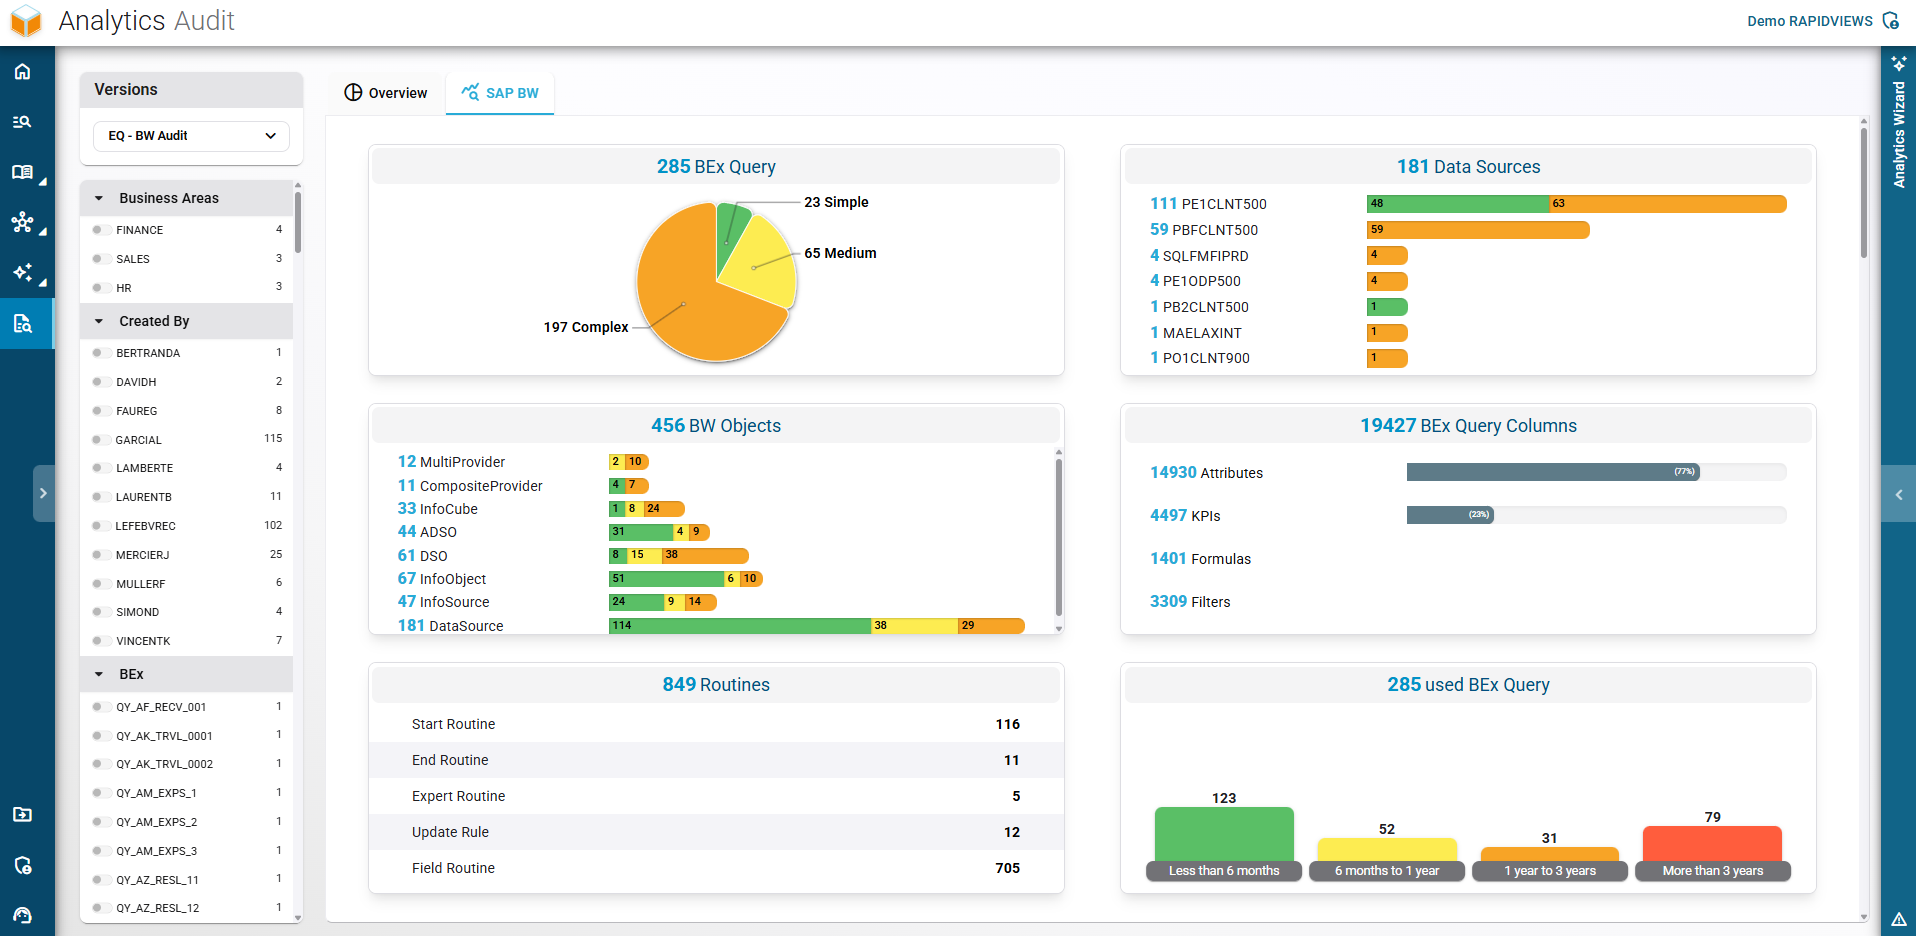The width and height of the screenshot is (1916, 936).
Task: Open the search list icon in sidebar
Action: [22, 122]
